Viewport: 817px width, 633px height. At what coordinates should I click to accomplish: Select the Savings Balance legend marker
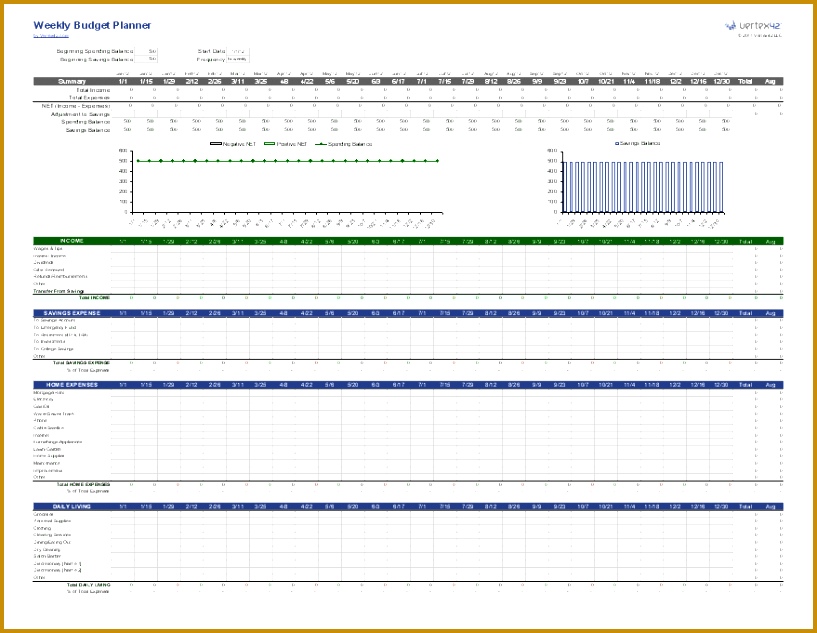pos(617,143)
